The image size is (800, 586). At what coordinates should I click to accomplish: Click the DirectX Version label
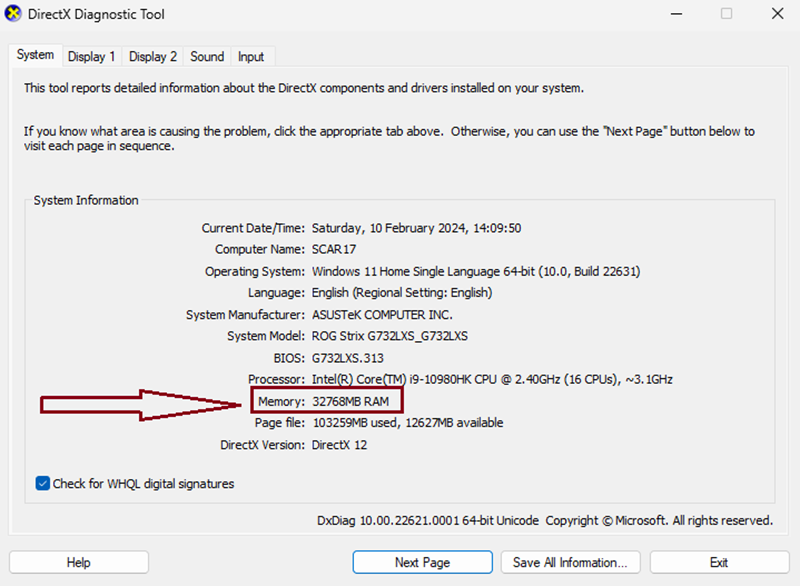pos(262,445)
